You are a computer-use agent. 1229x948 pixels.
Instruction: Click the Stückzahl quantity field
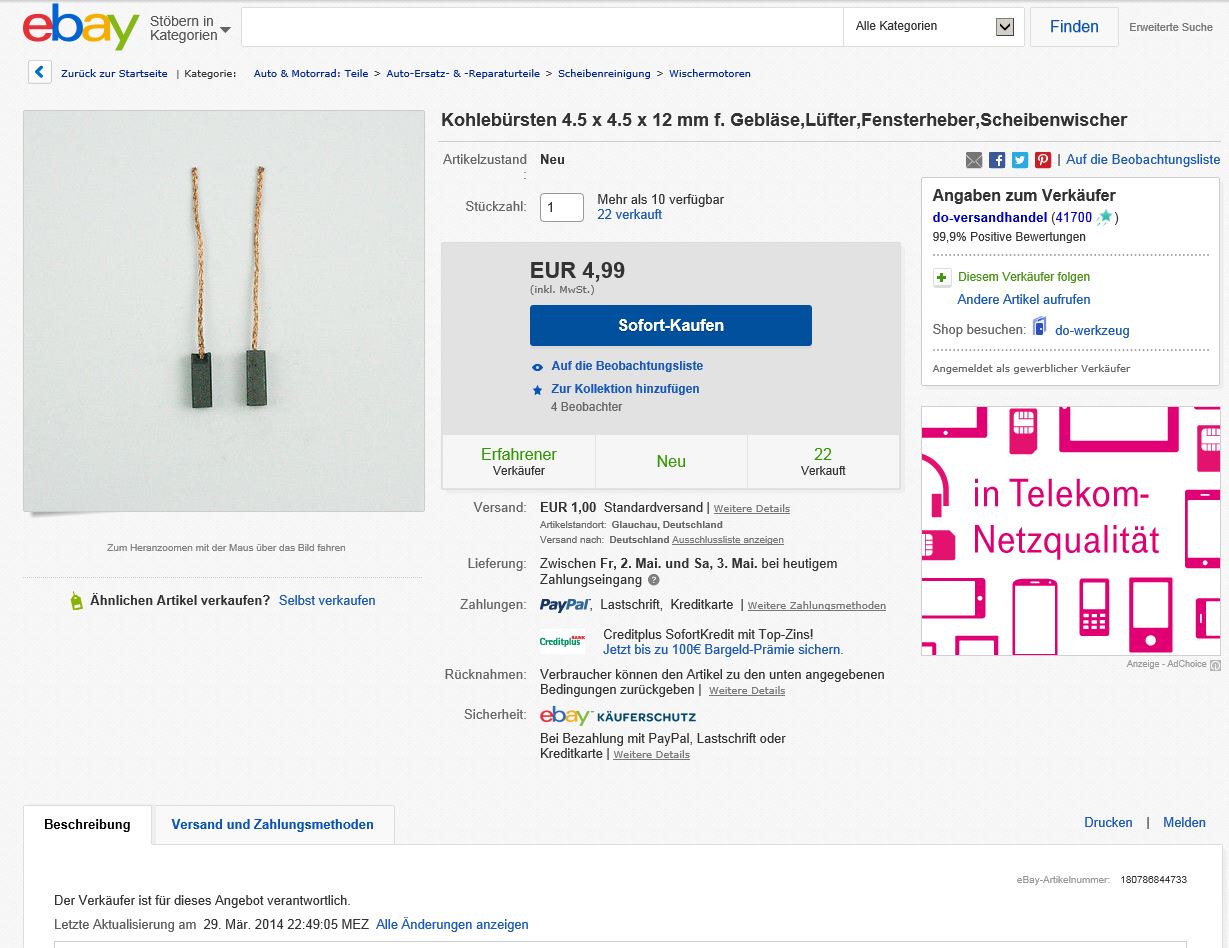[x=562, y=207]
